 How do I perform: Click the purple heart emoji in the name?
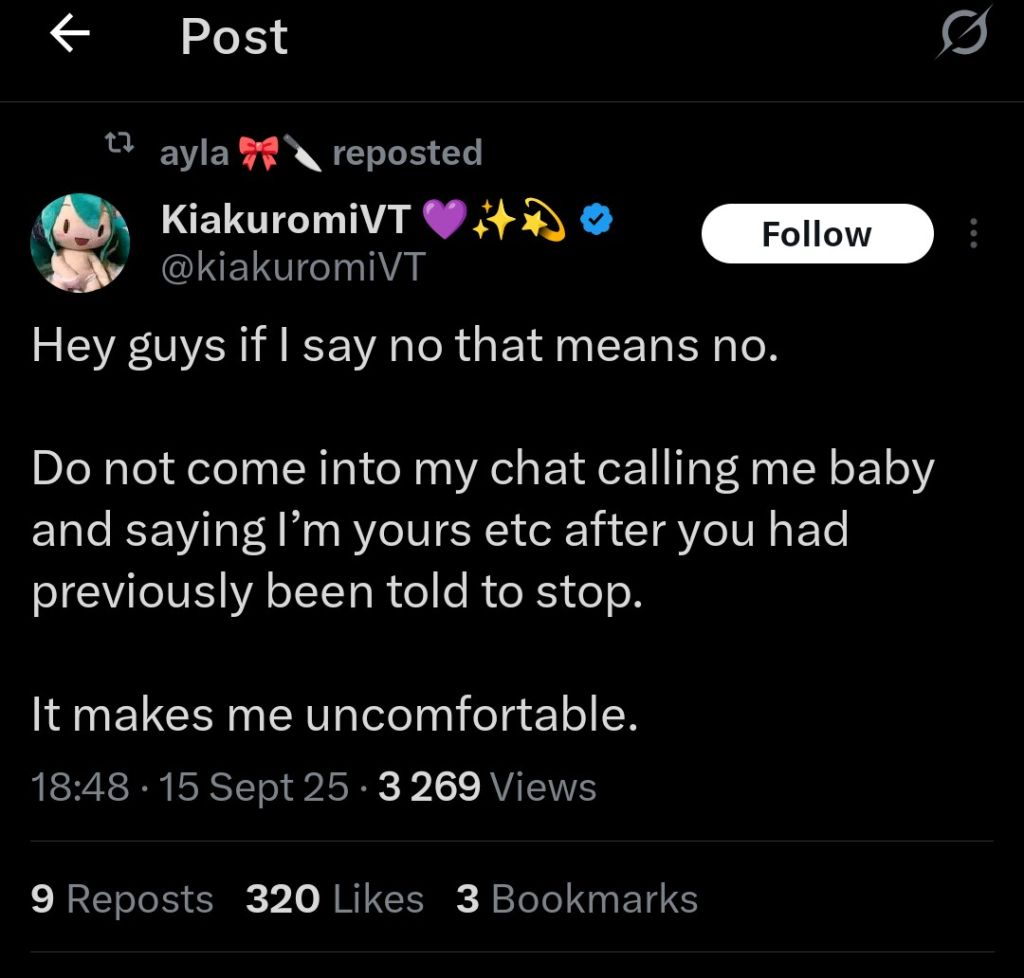pyautogui.click(x=445, y=219)
